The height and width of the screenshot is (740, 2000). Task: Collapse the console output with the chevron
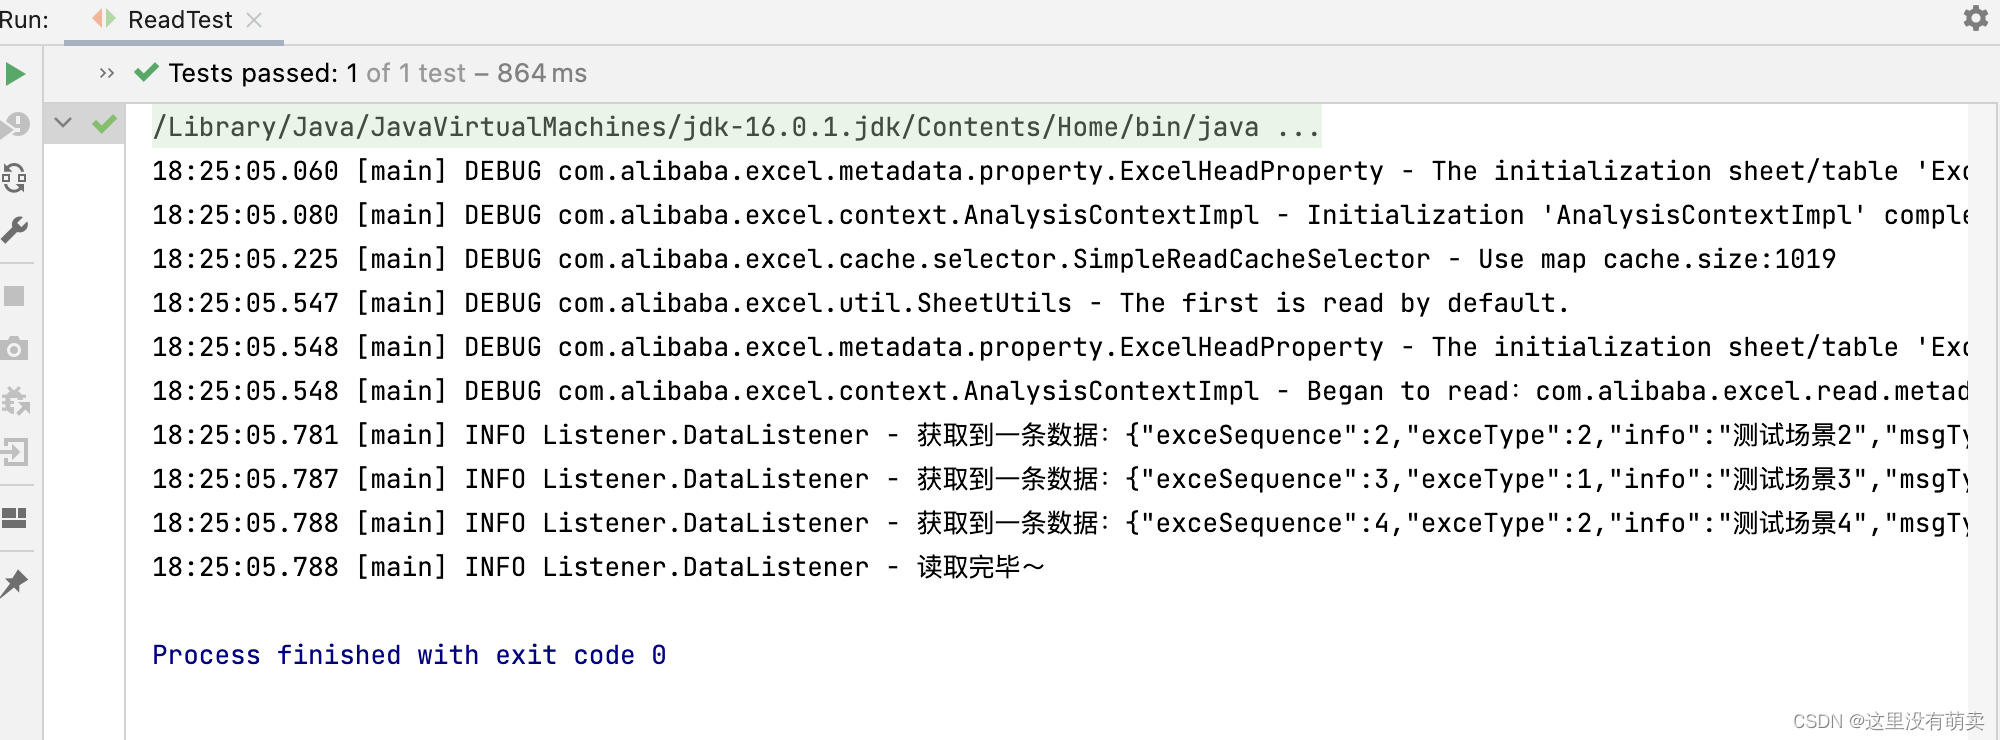(x=62, y=122)
